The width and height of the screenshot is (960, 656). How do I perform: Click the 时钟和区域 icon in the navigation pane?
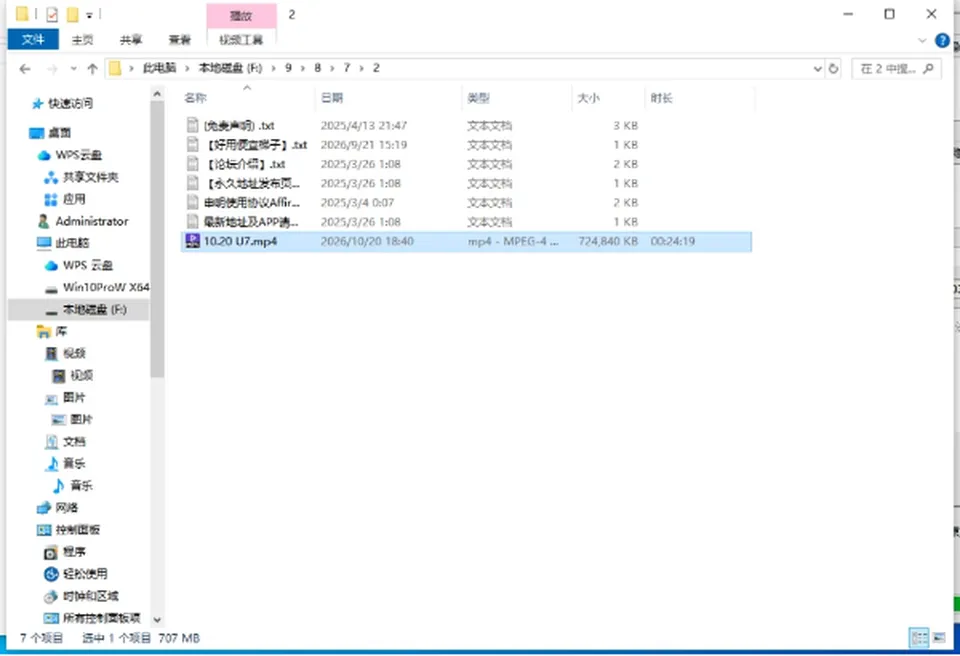tap(51, 596)
